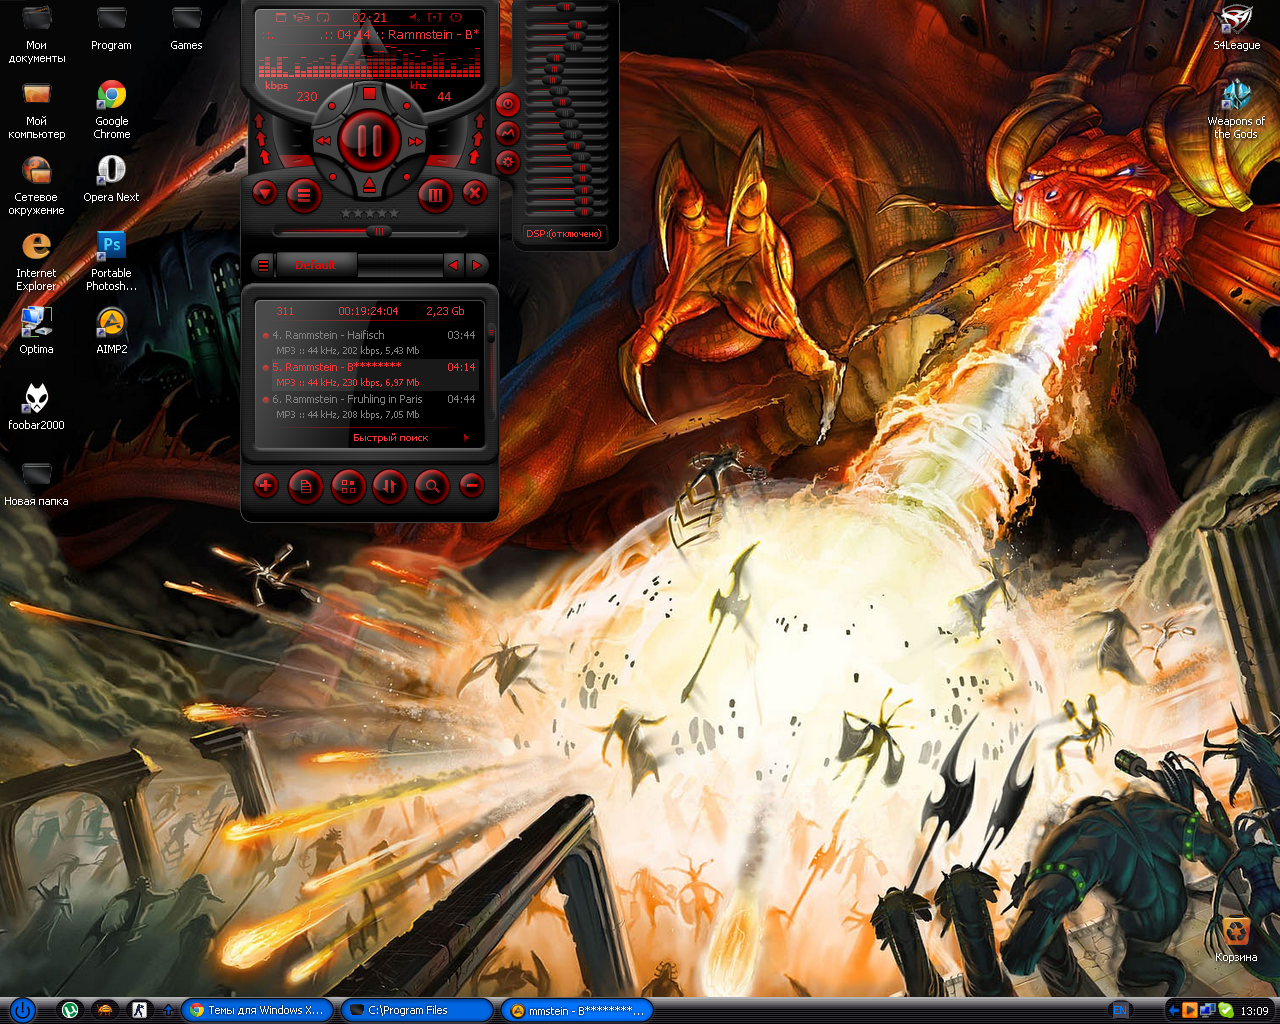Screen dimensions: 1280x1024
Task: Close the AIMP player with X button
Action: [475, 193]
